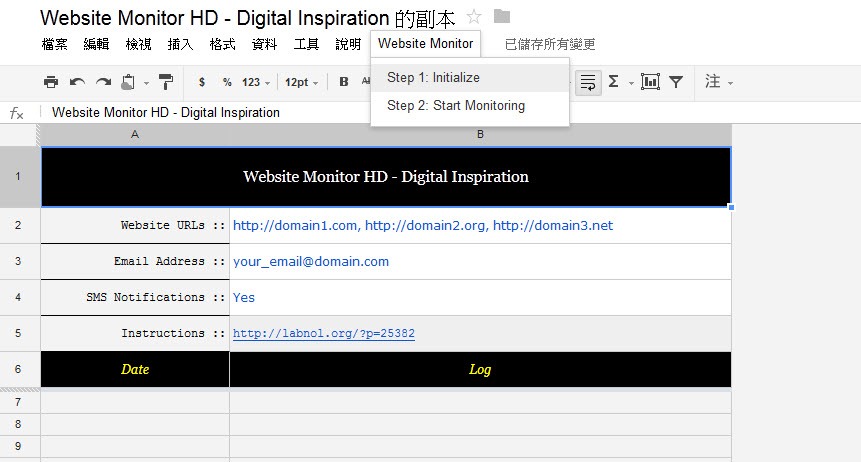This screenshot has width=861, height=462.
Task: Click the document title text
Action: tap(248, 18)
